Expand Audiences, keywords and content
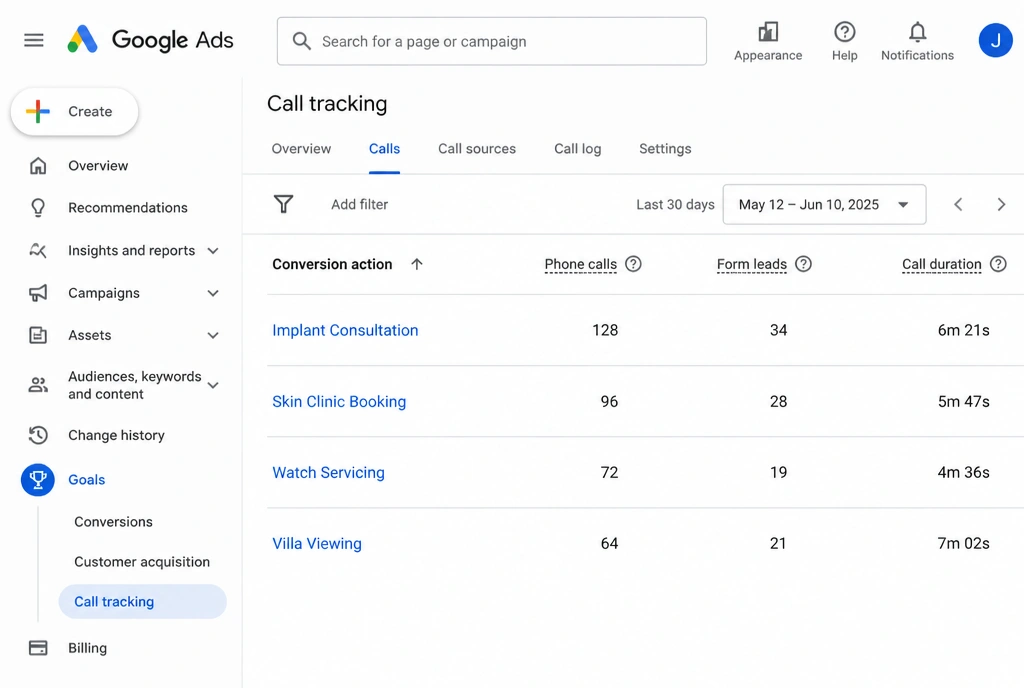 pos(213,385)
